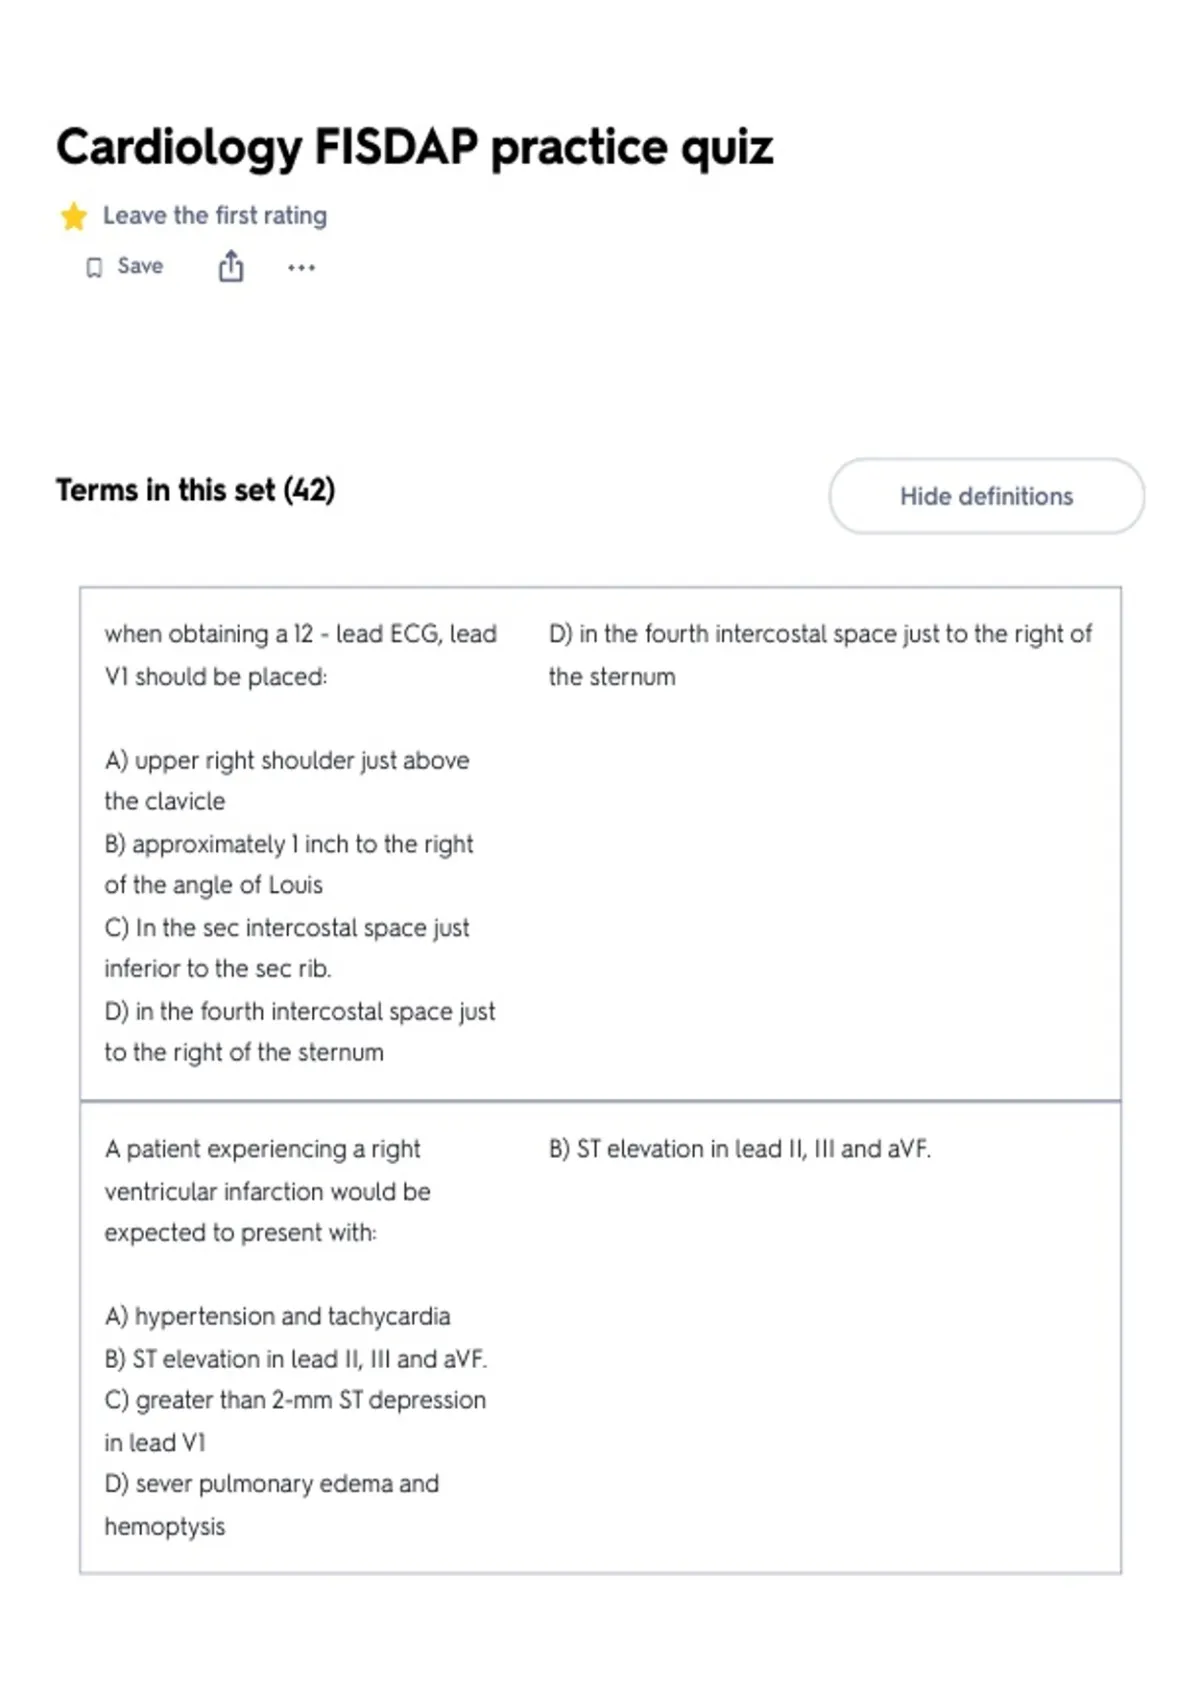Select the lead V1 placement question text
The image size is (1200, 1700).
(300, 655)
